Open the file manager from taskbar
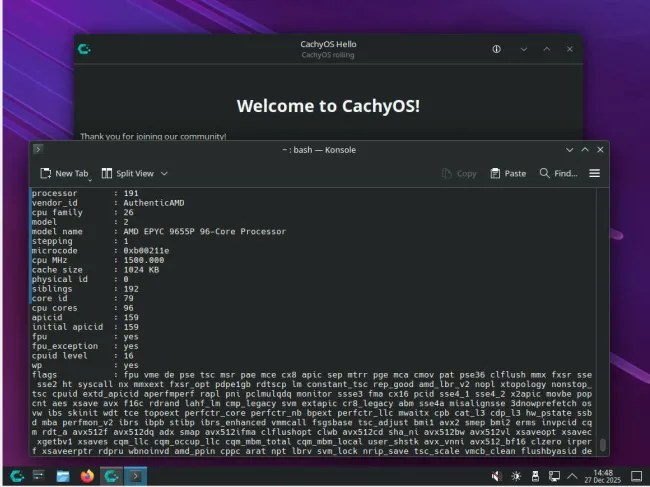This screenshot has height=487, width=650. point(63,476)
